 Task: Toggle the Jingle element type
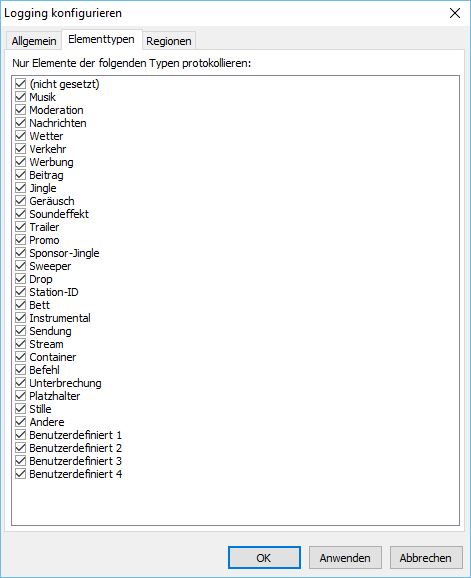pos(21,188)
